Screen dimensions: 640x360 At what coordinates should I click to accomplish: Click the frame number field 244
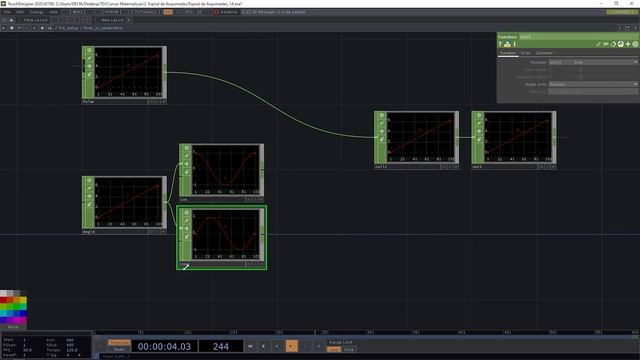(x=221, y=347)
